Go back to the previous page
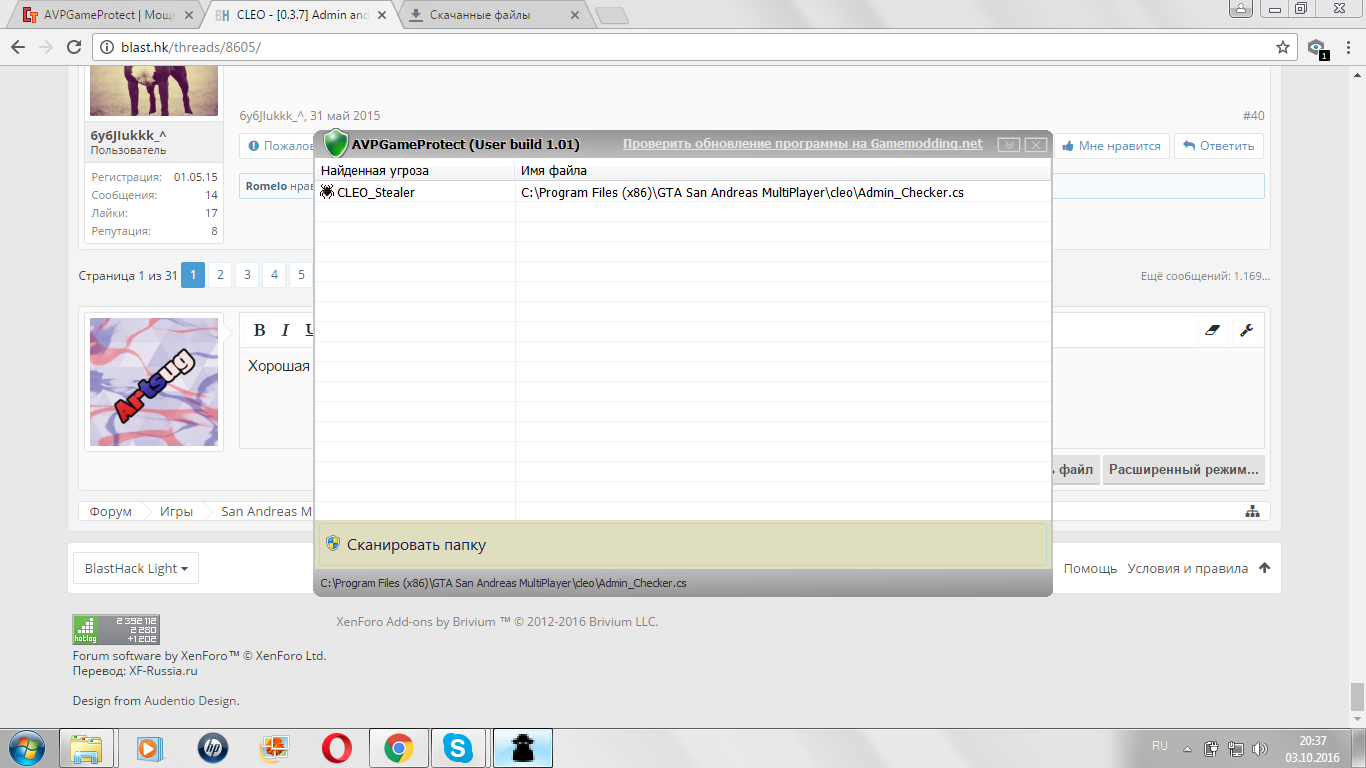Screen dimensions: 1366x768 point(18,47)
